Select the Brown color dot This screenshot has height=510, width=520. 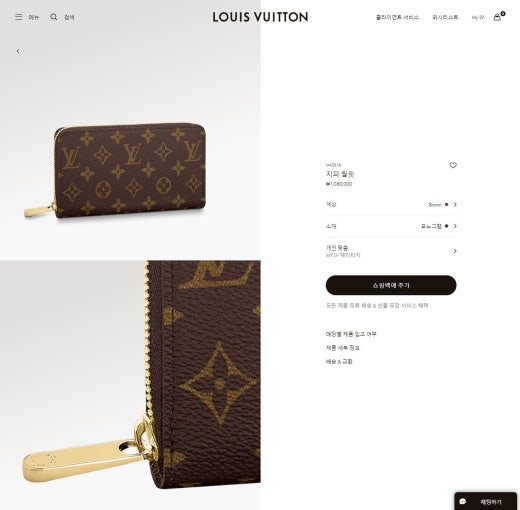[446, 204]
